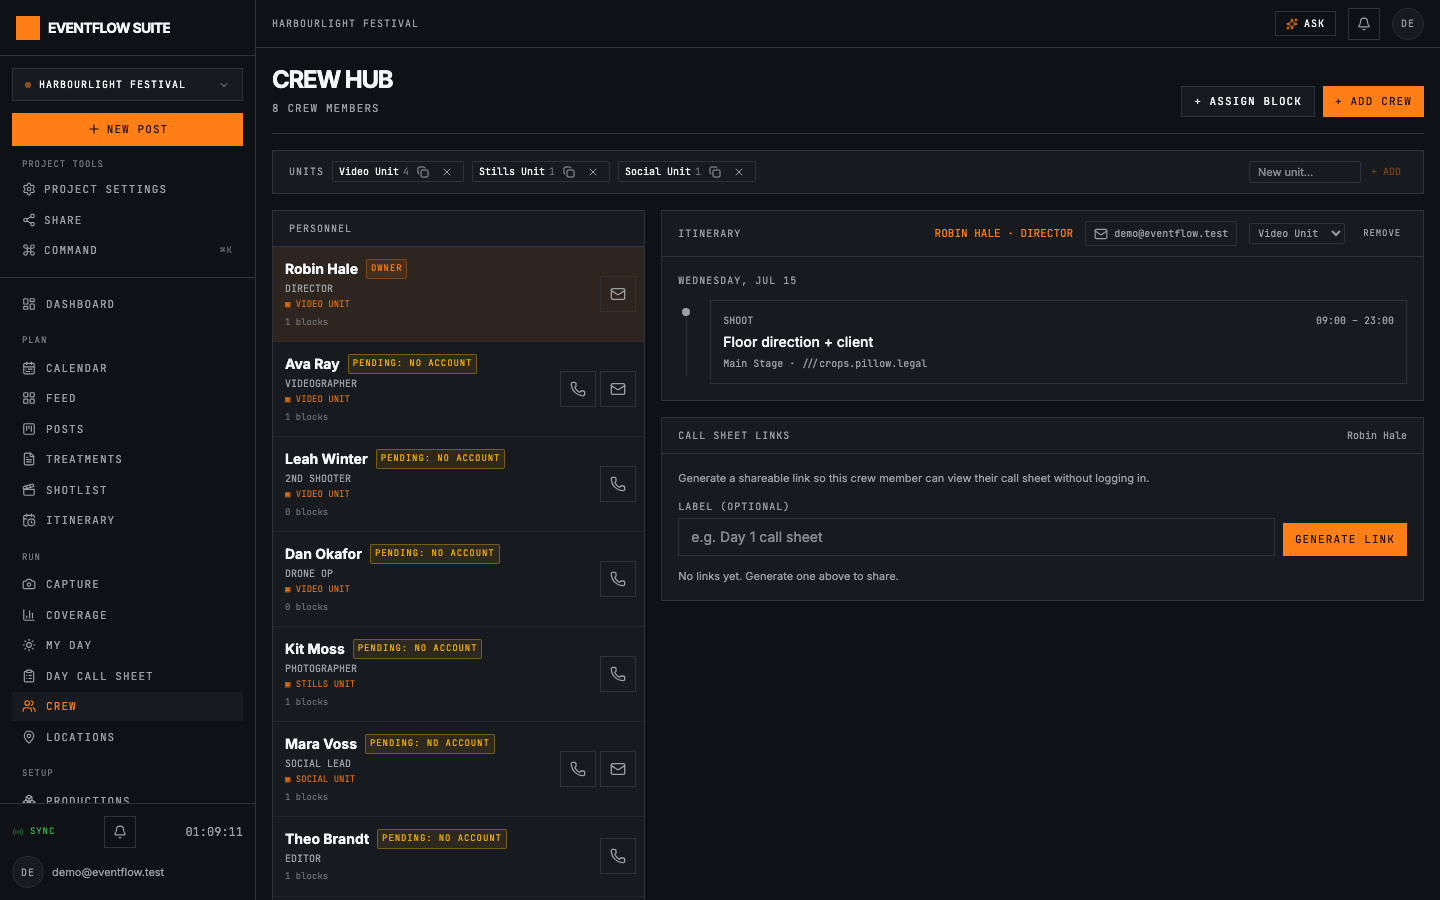Click the Coverage chart icon
The image size is (1440, 900).
(x=29, y=615)
